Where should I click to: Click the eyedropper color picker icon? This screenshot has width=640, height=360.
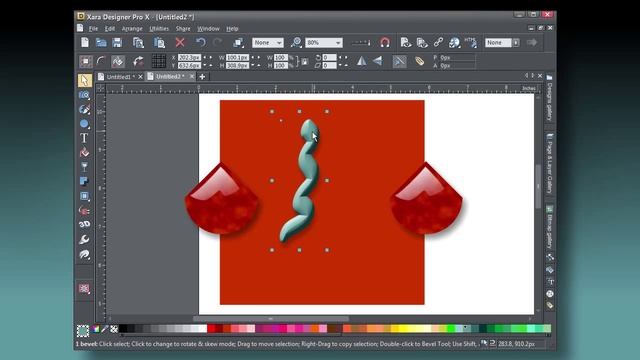point(104,329)
